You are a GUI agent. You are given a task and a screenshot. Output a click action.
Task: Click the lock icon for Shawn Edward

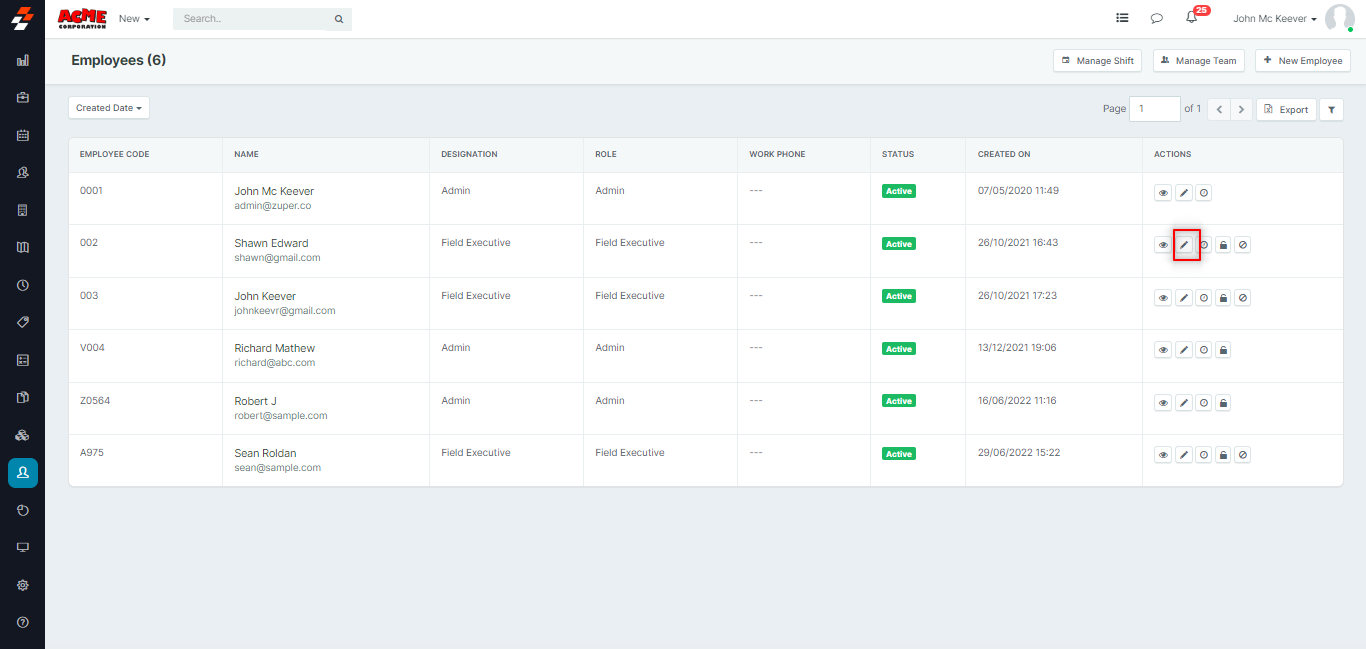tap(1223, 245)
